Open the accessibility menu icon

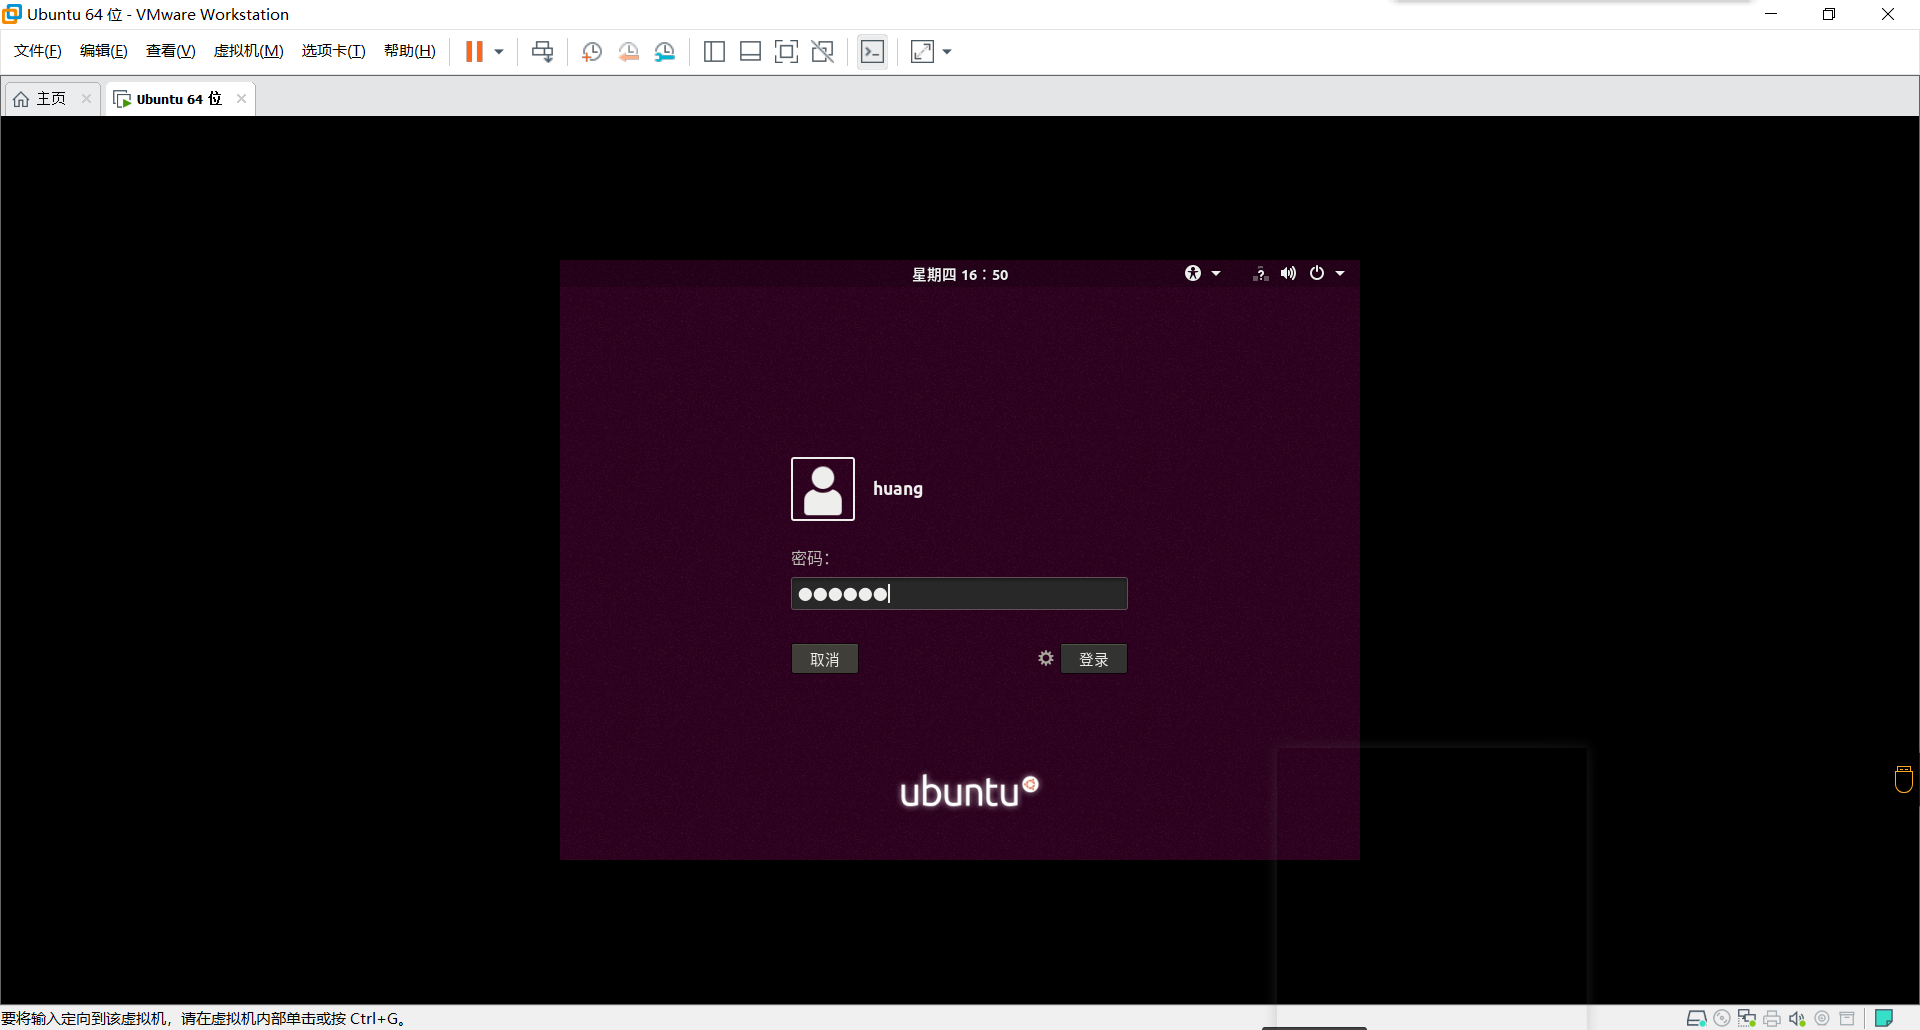(x=1193, y=273)
